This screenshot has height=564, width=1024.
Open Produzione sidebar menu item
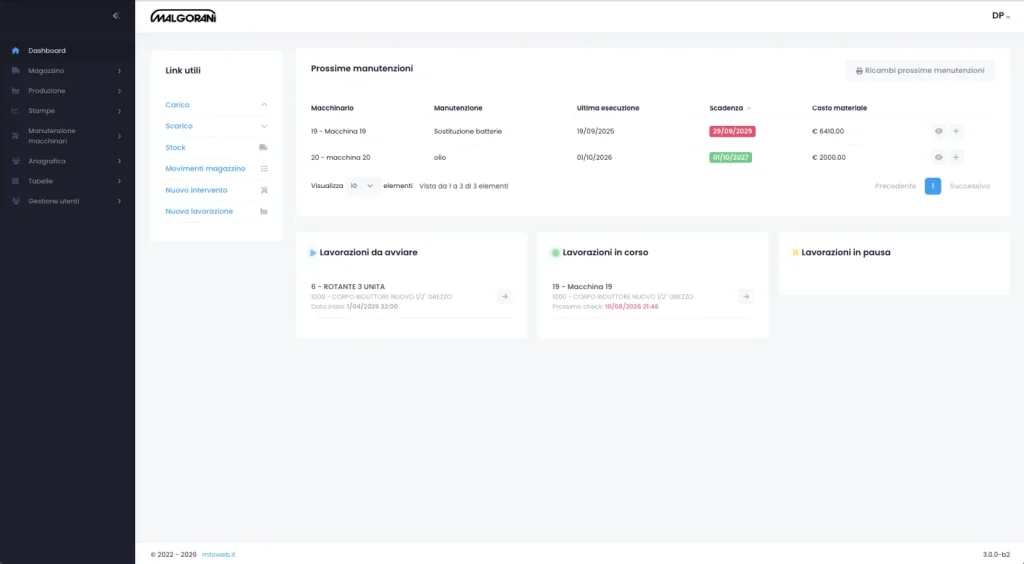coord(46,91)
